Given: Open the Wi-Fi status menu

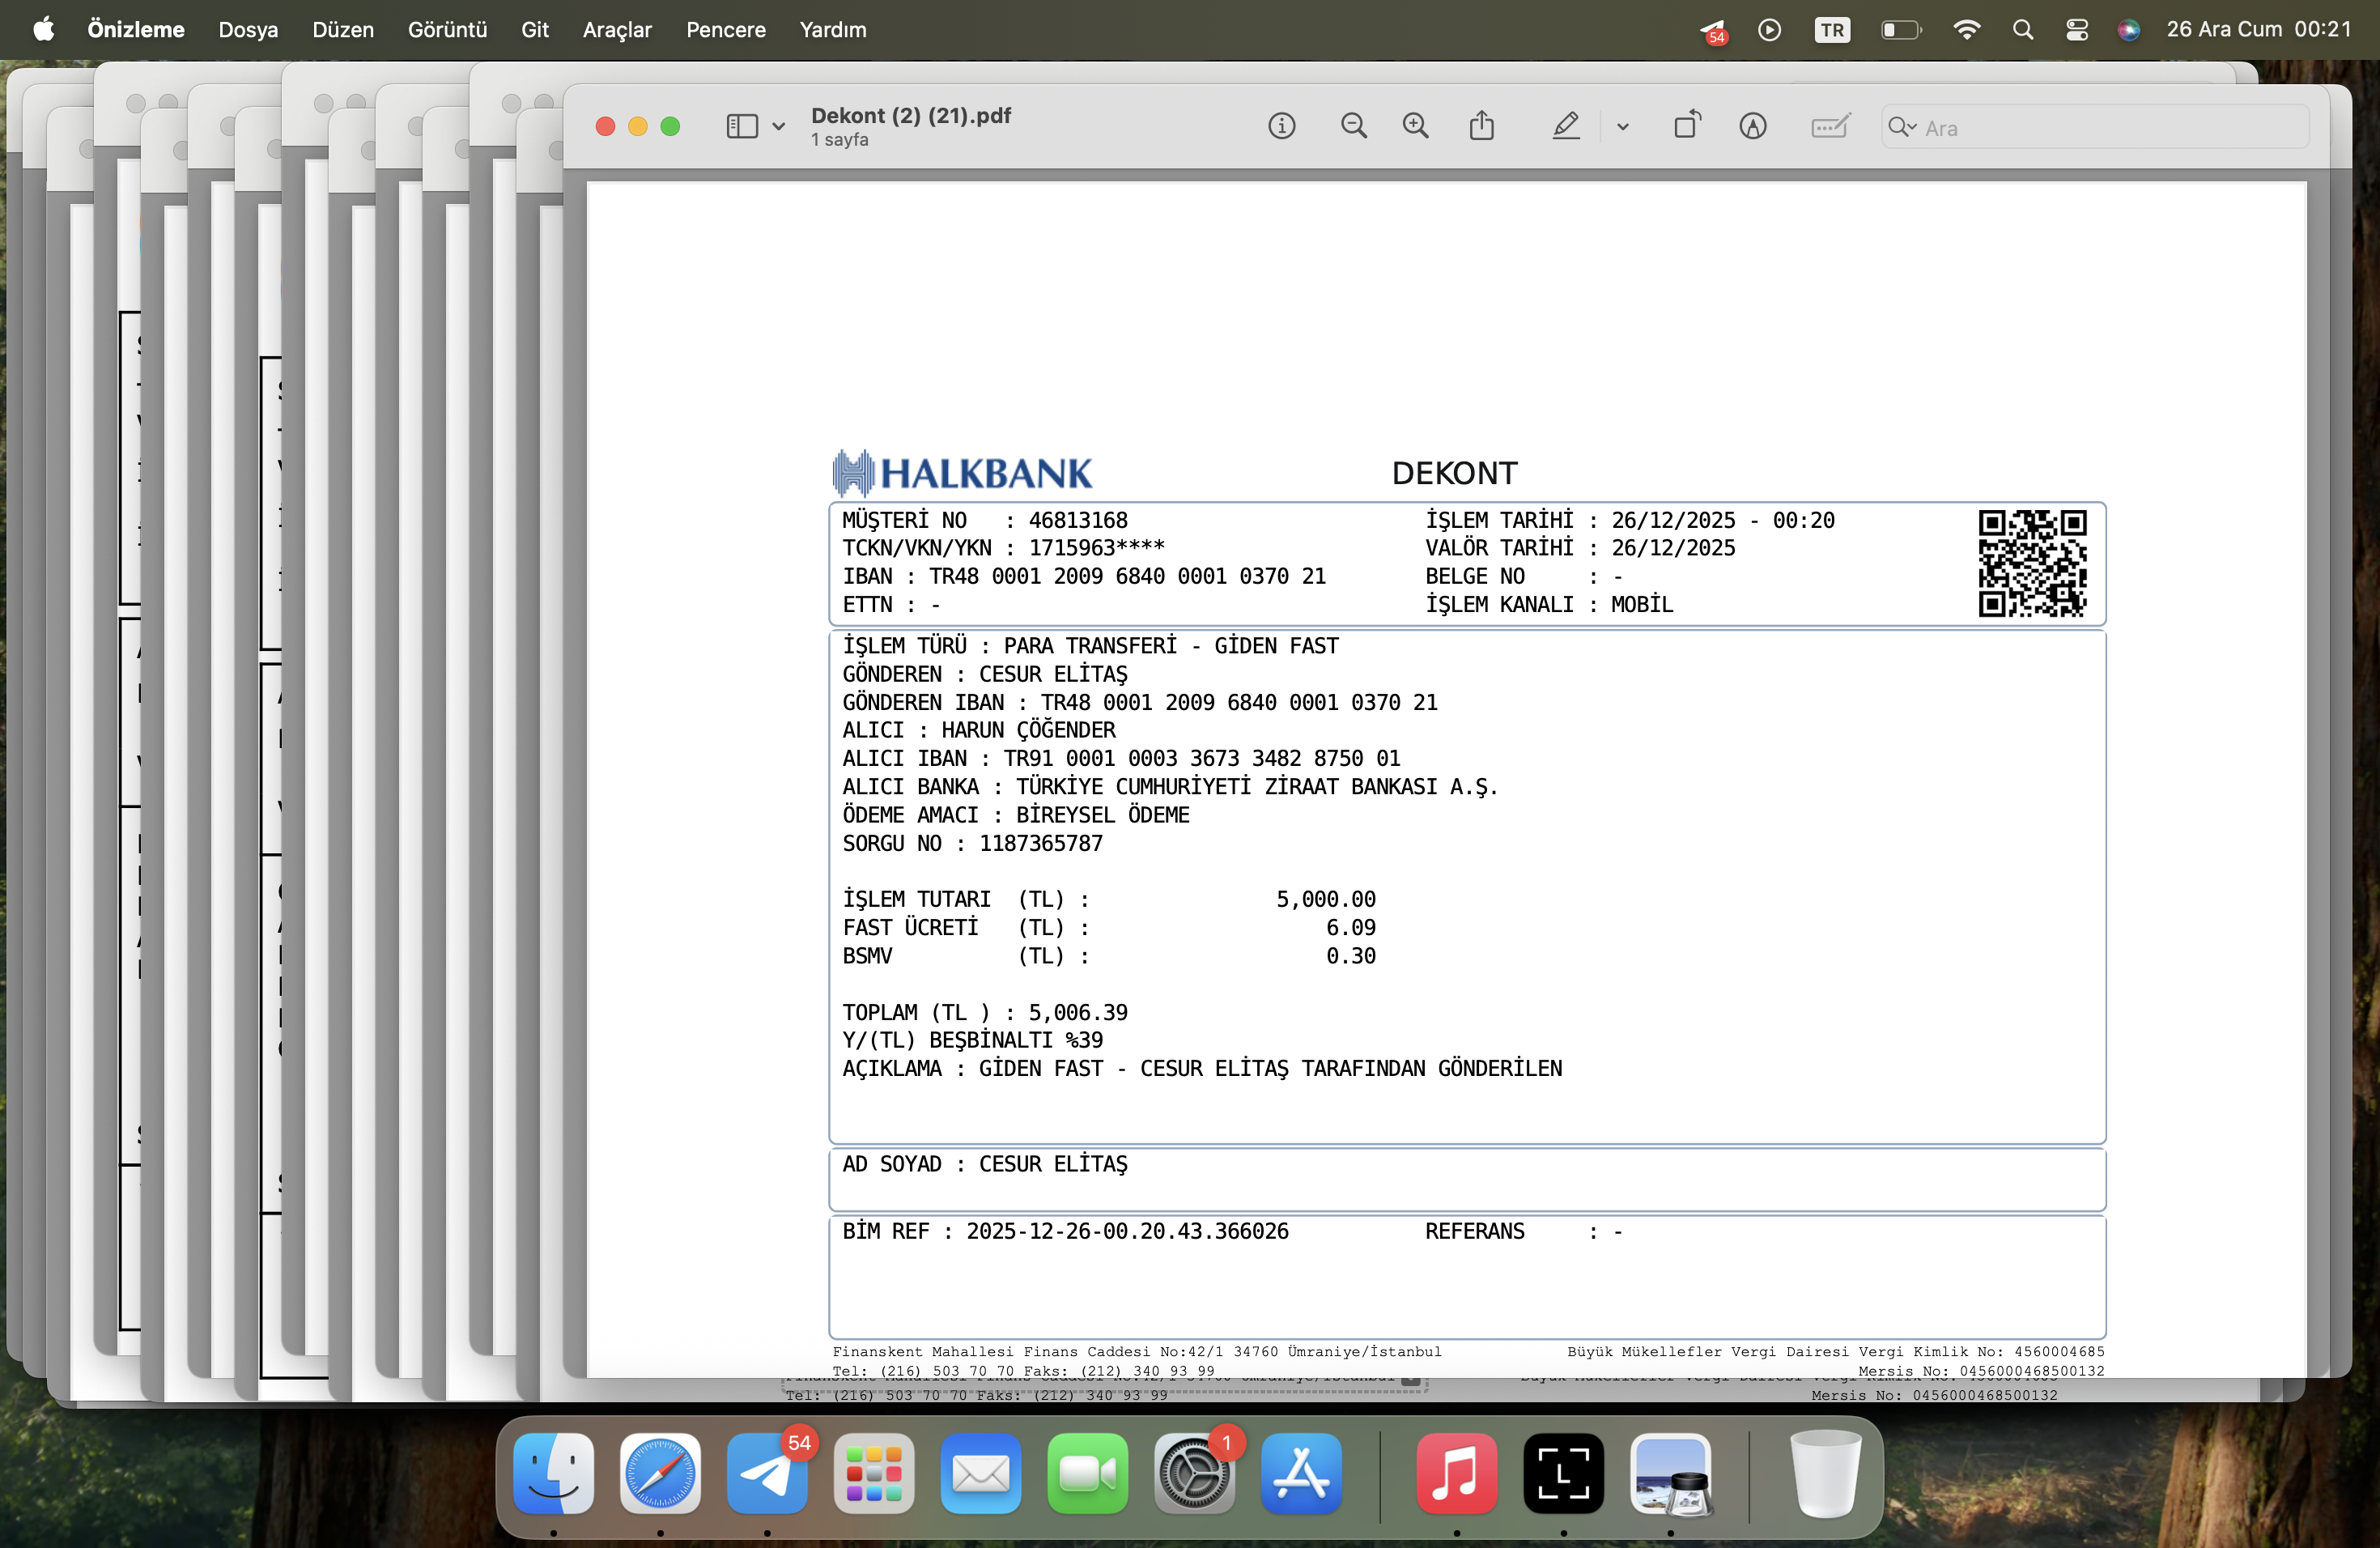Looking at the screenshot, I should 1966,30.
